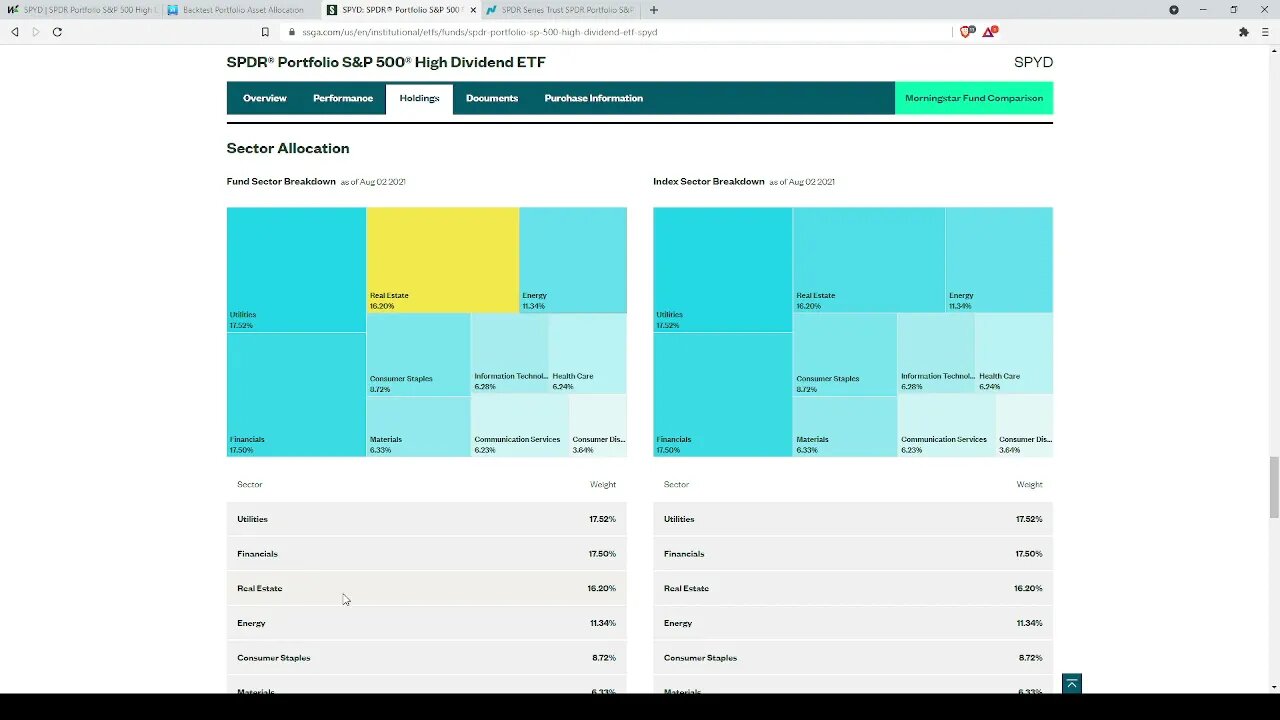Click Fund Materials treemap tile
Viewport: 1280px width, 720px height.
[x=418, y=427]
